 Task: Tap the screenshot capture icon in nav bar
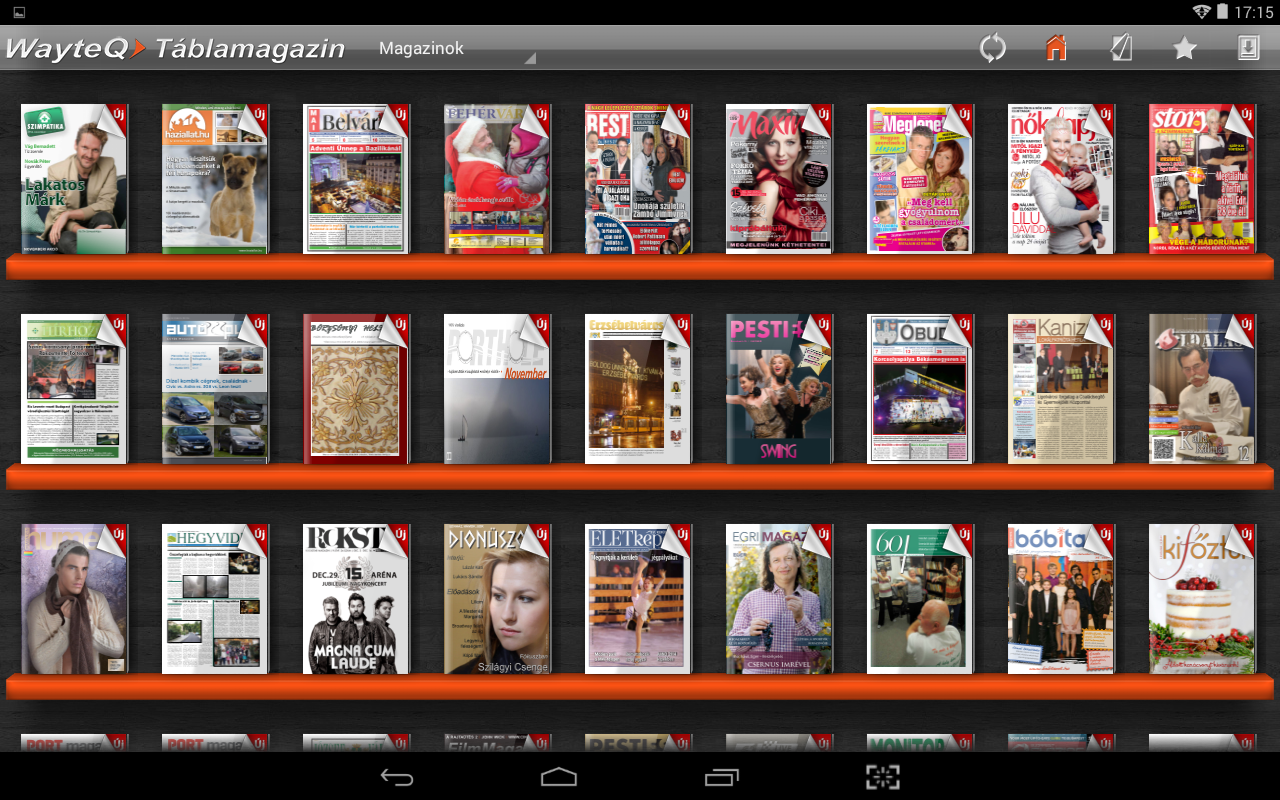pyautogui.click(x=883, y=777)
